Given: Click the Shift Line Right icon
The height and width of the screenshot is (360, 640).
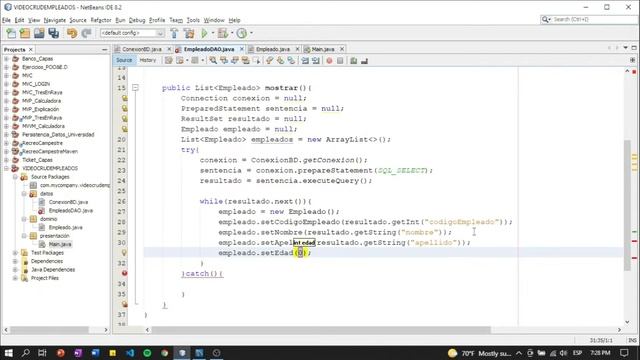Looking at the screenshot, I should click(x=316, y=60).
